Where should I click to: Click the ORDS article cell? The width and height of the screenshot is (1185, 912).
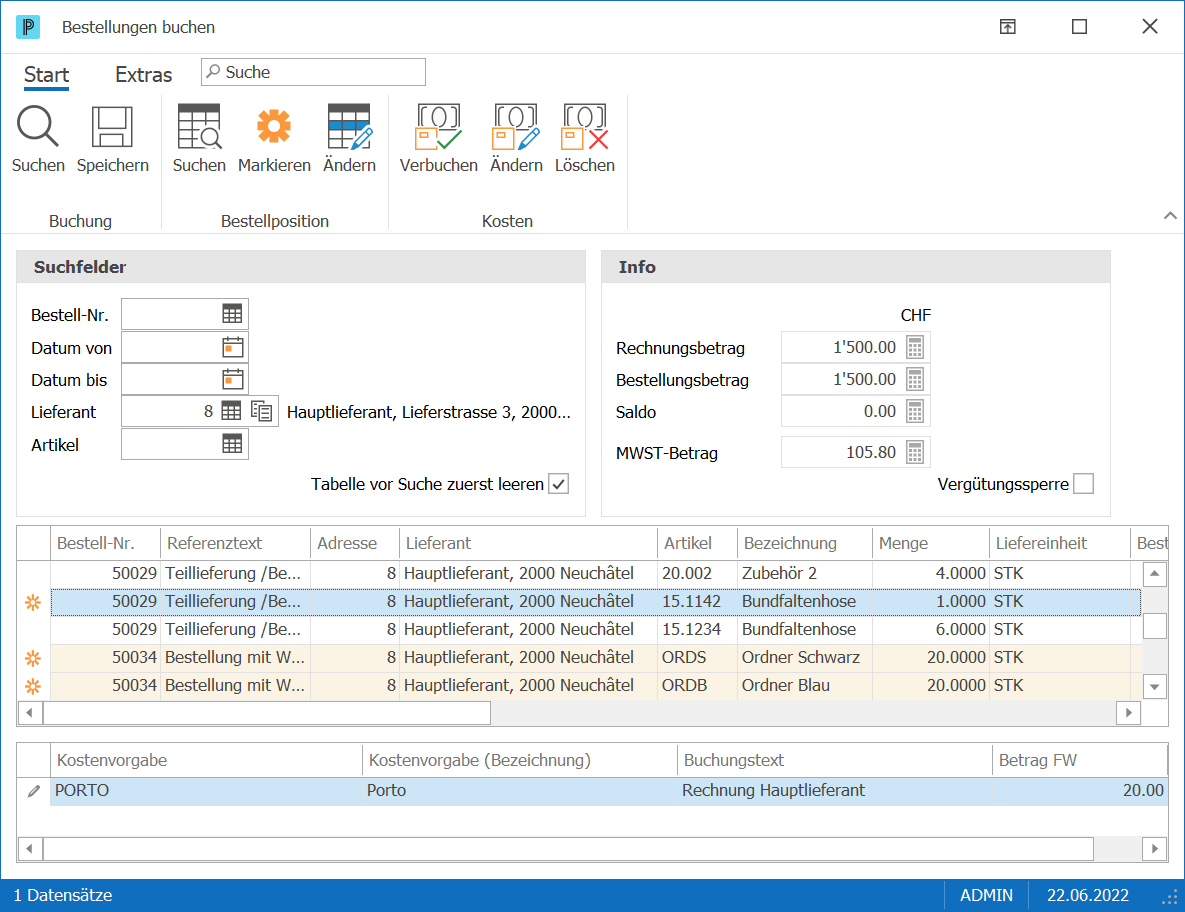point(697,657)
